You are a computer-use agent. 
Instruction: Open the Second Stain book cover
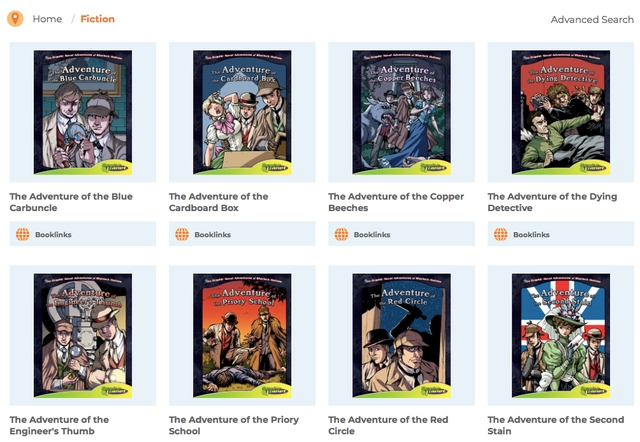(x=561, y=335)
